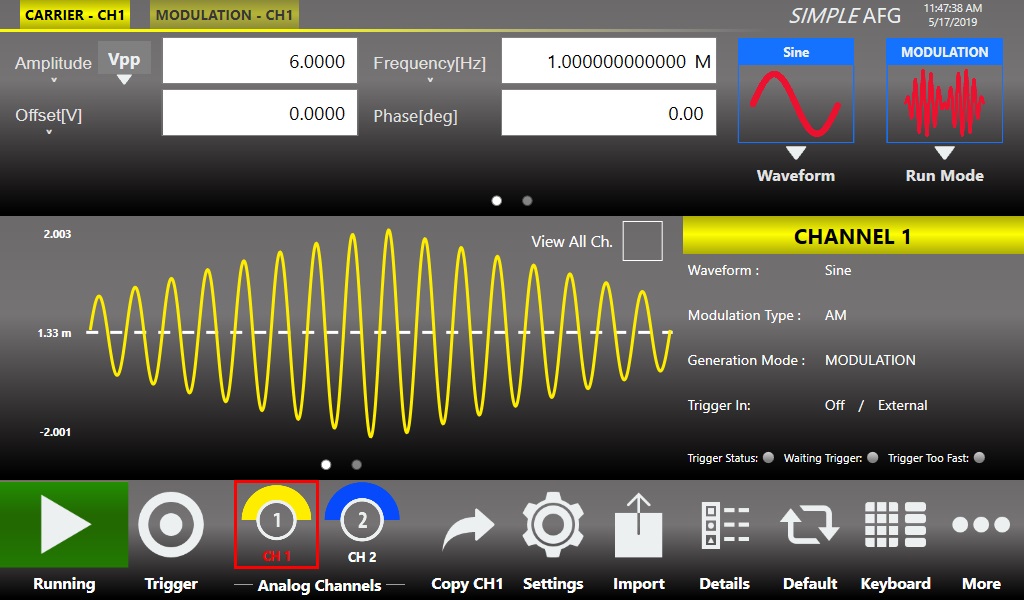1024x600 pixels.
Task: Click the Import icon
Action: [x=638, y=525]
